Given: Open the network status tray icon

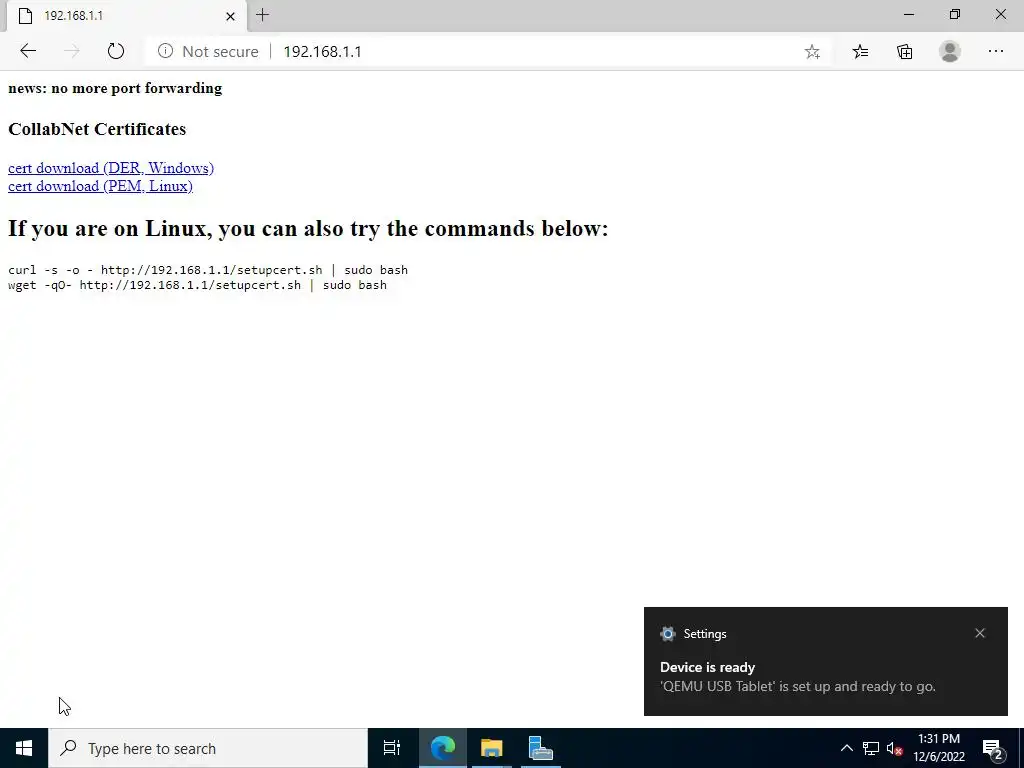Looking at the screenshot, I should tap(871, 748).
